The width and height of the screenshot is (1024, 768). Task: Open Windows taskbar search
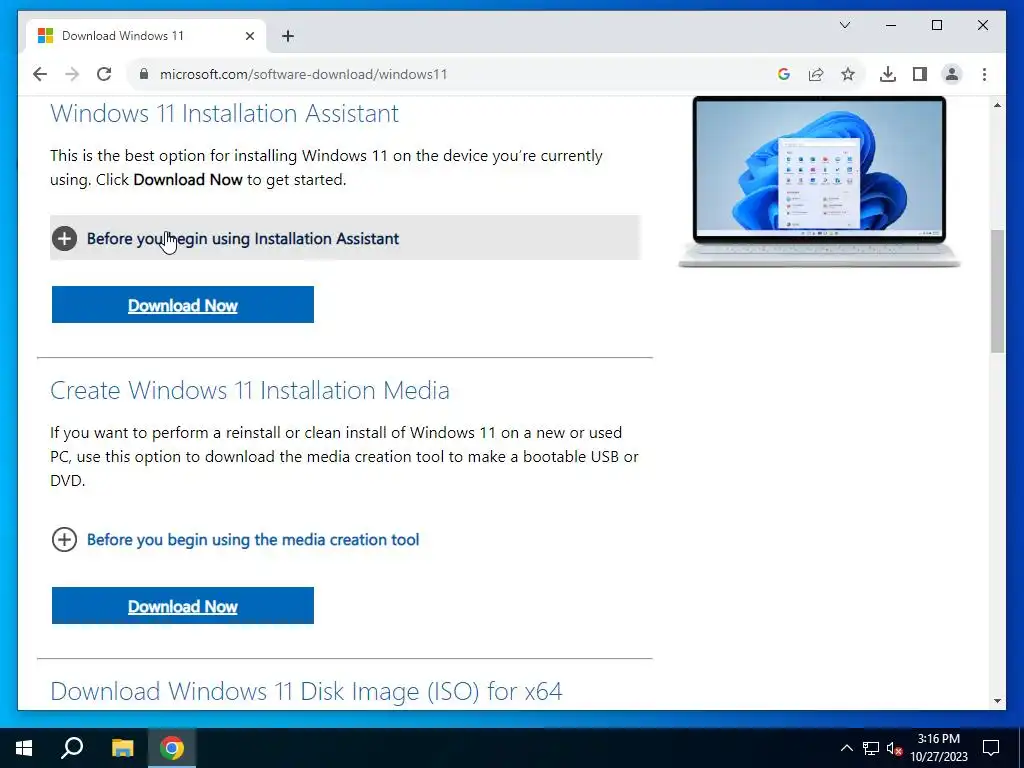pos(72,748)
